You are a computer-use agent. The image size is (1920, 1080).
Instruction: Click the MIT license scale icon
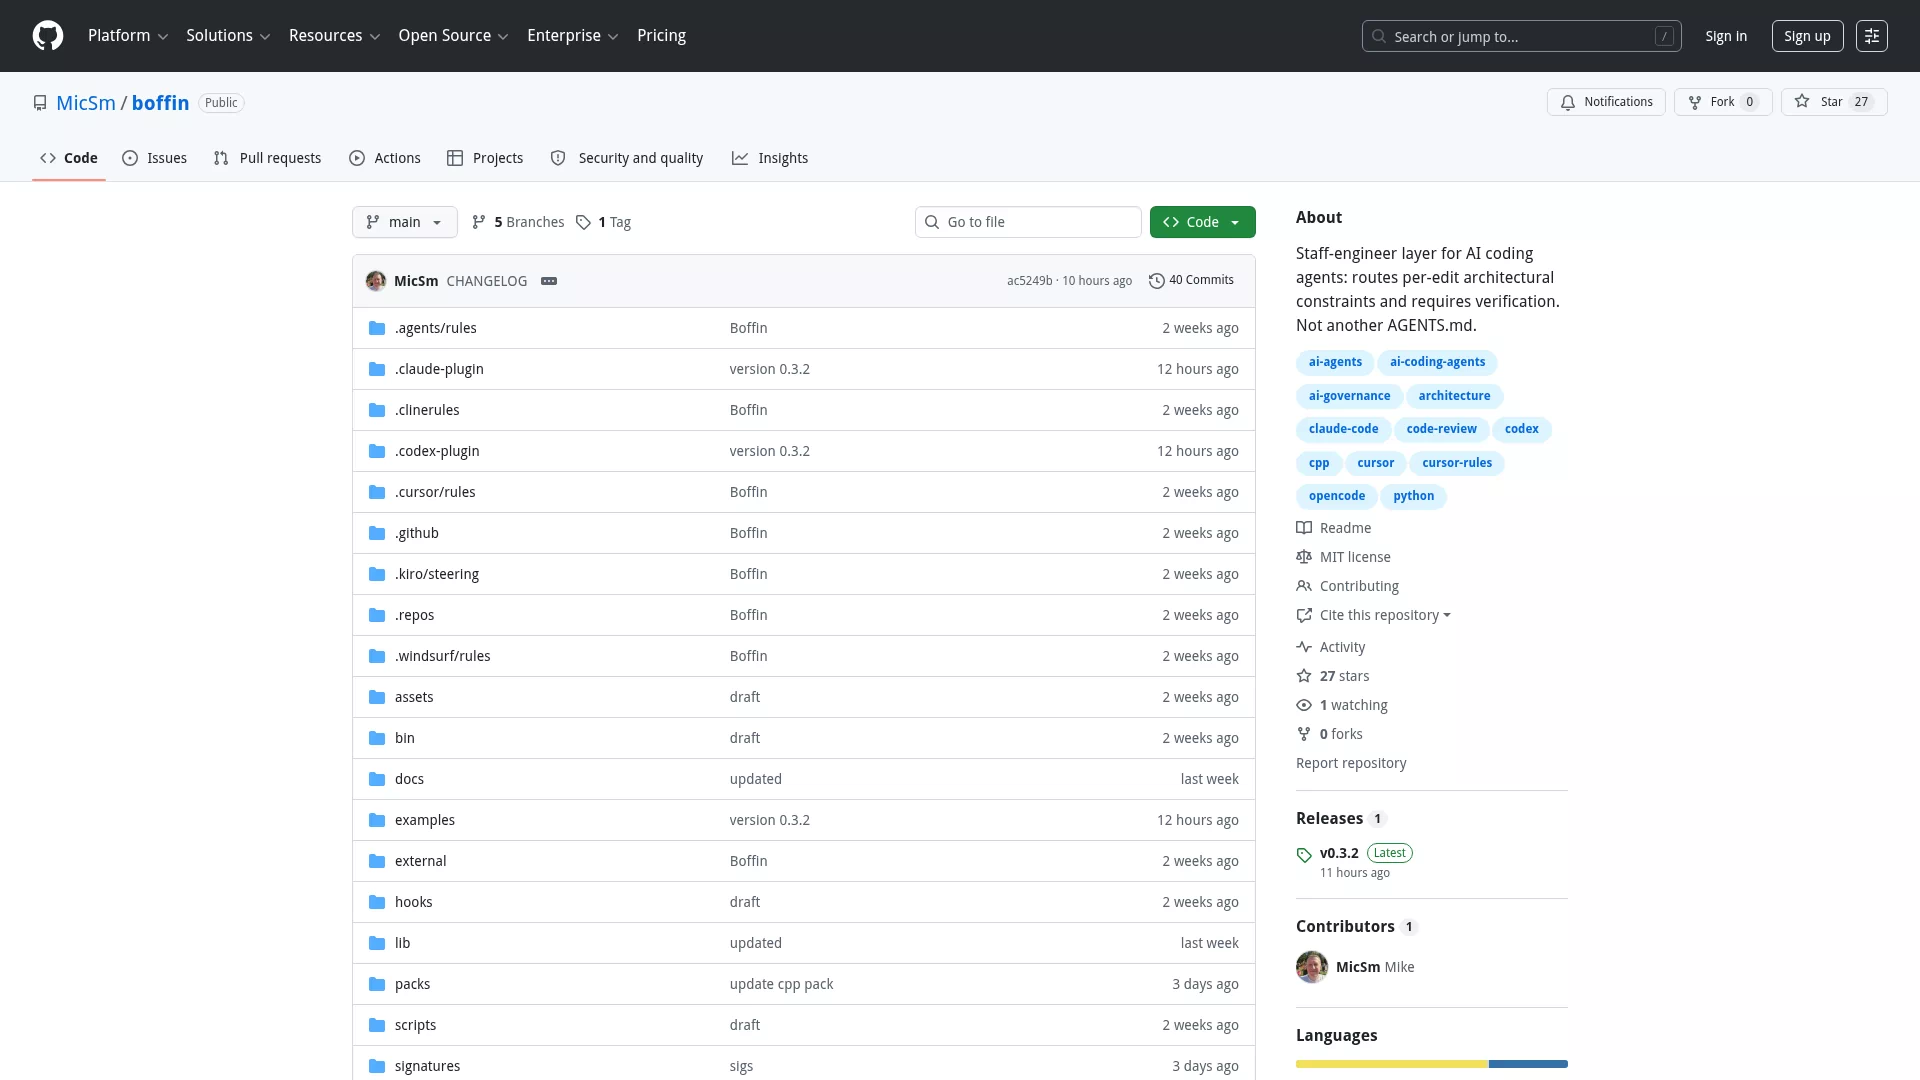pyautogui.click(x=1304, y=557)
